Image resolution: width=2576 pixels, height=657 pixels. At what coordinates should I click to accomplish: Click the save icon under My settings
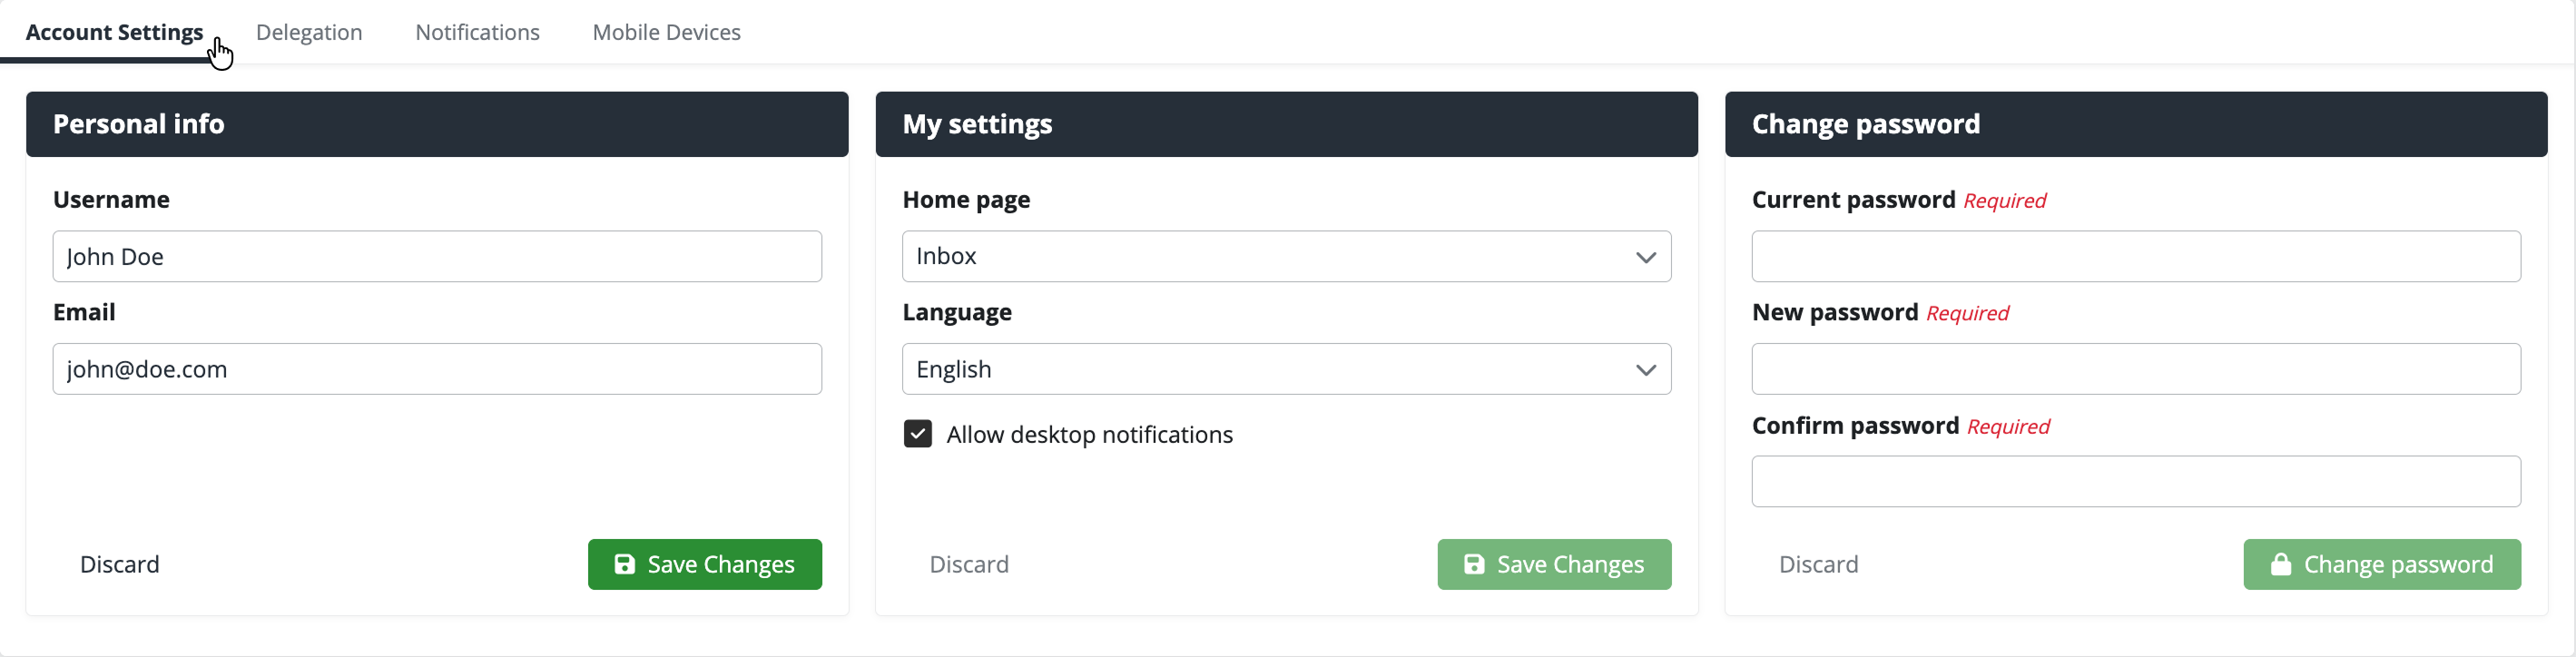click(x=1473, y=564)
